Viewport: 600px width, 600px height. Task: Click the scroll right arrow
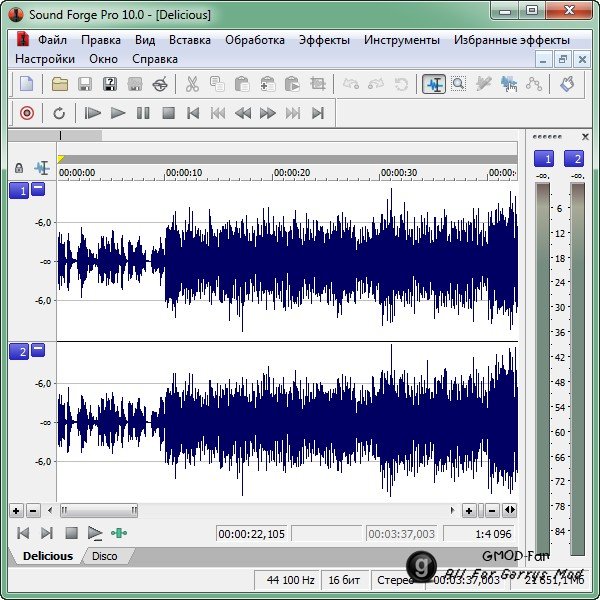click(x=452, y=510)
